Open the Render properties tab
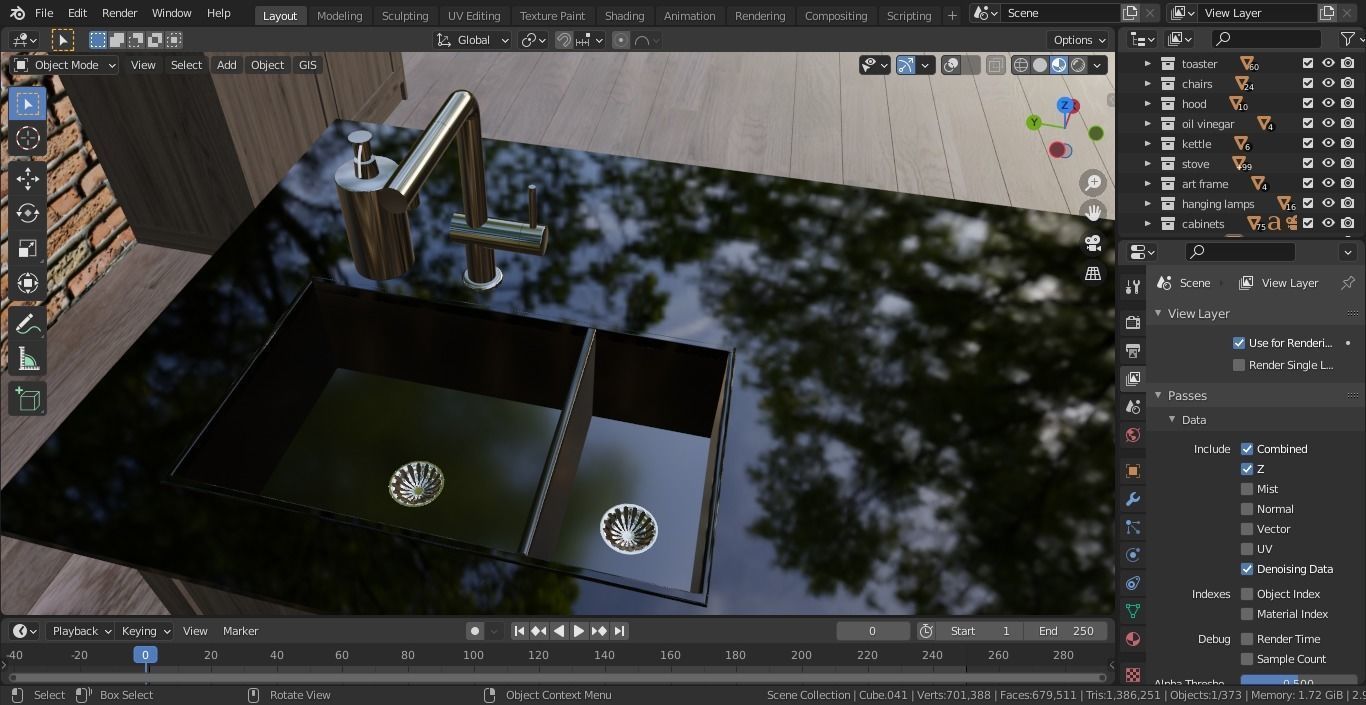The width and height of the screenshot is (1366, 705). click(x=1132, y=322)
